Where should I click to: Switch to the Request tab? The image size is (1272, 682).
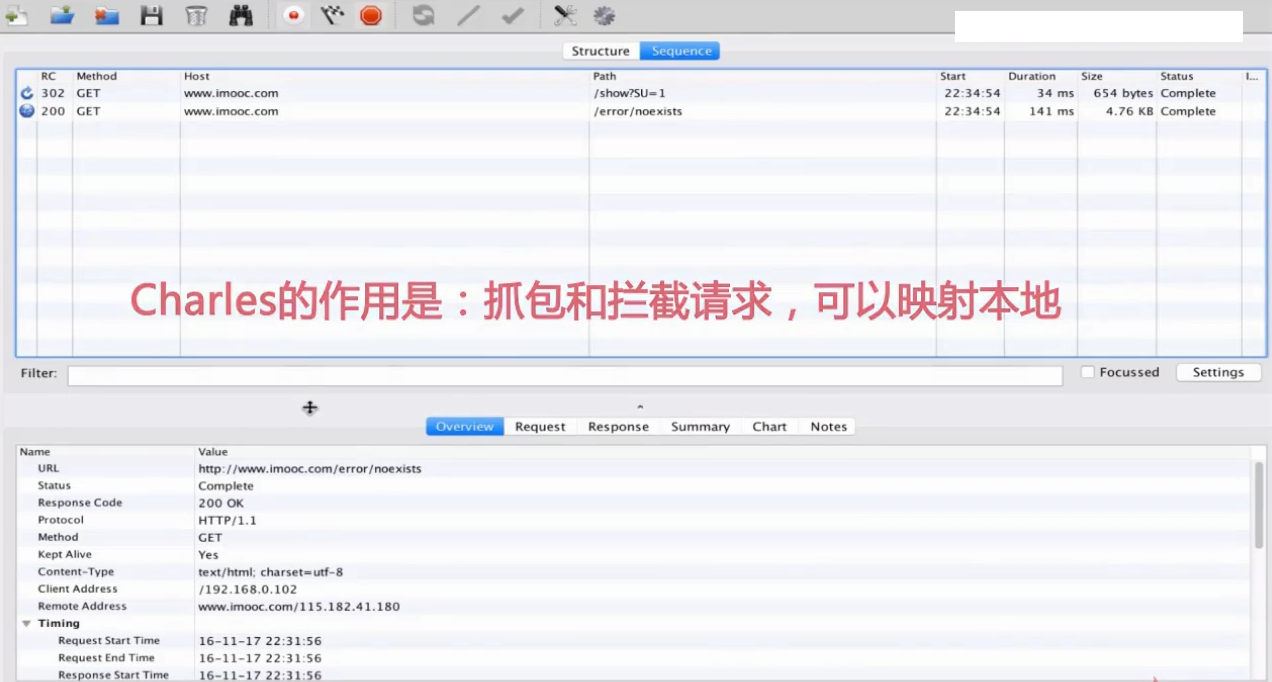(x=541, y=426)
